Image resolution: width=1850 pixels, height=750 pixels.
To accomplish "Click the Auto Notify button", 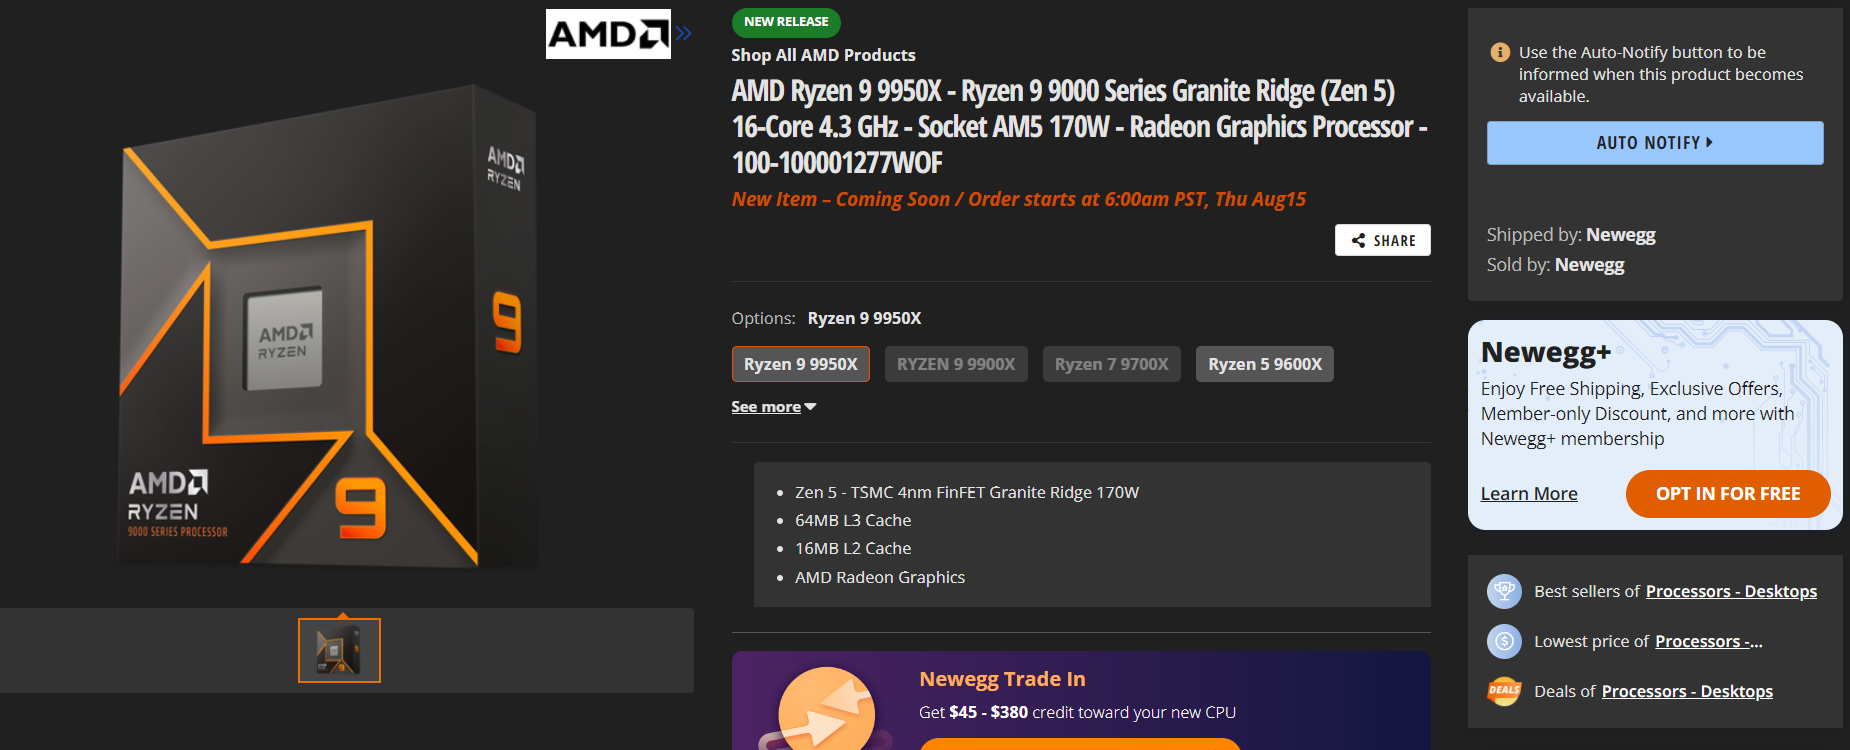I will click(x=1655, y=143).
